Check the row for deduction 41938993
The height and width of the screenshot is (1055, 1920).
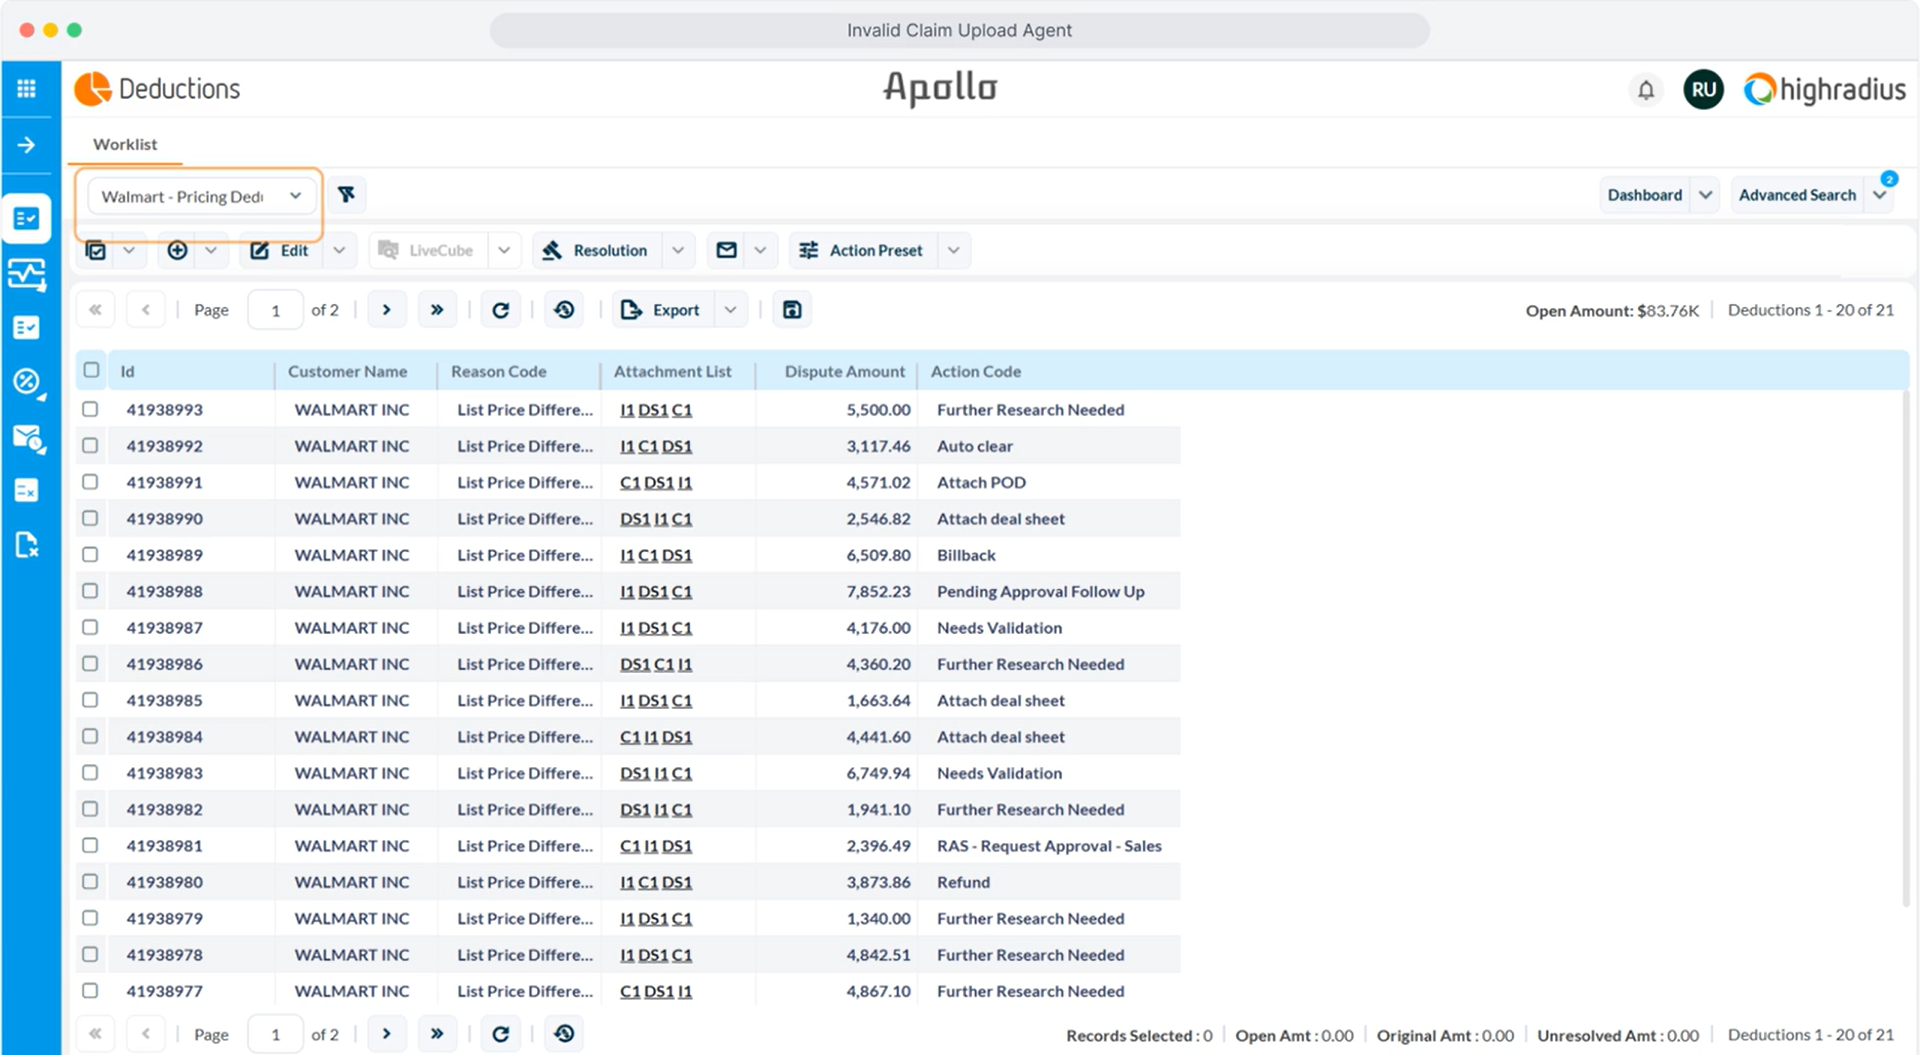(x=90, y=409)
